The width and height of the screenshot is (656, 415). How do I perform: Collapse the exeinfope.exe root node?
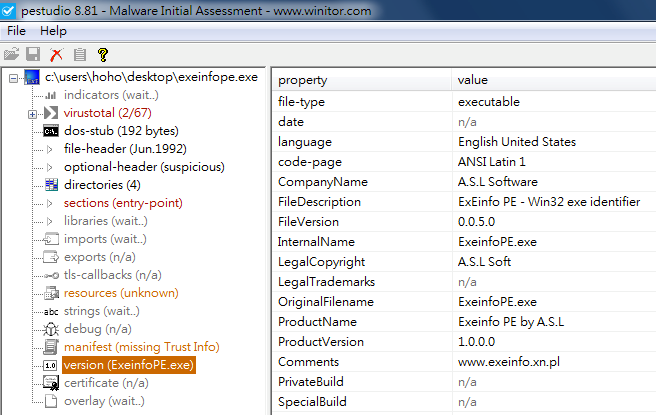tap(14, 78)
